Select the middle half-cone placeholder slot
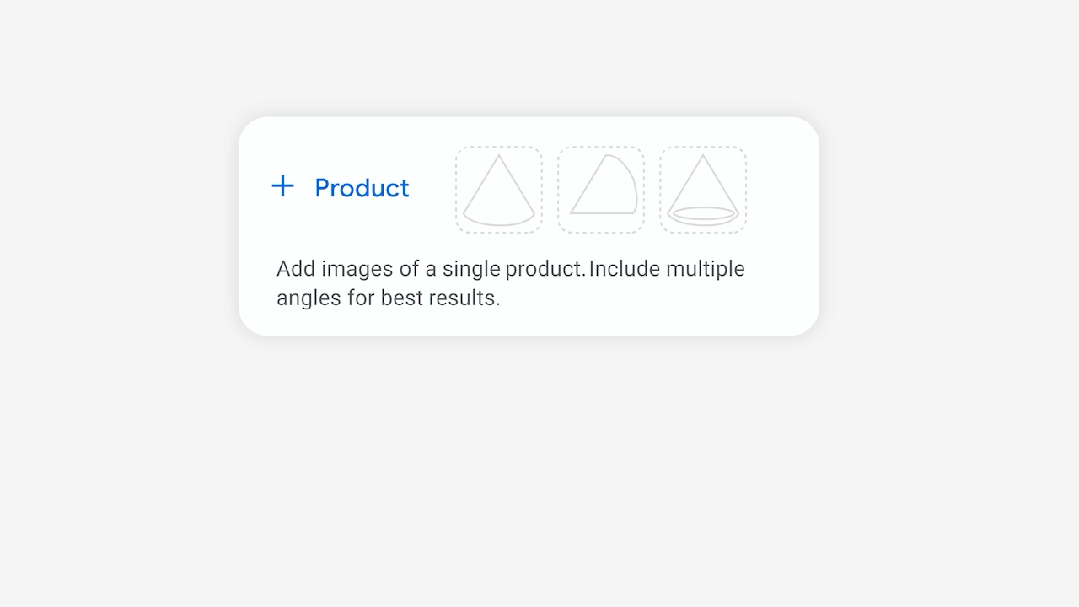This screenshot has width=1079, height=607. coord(601,190)
